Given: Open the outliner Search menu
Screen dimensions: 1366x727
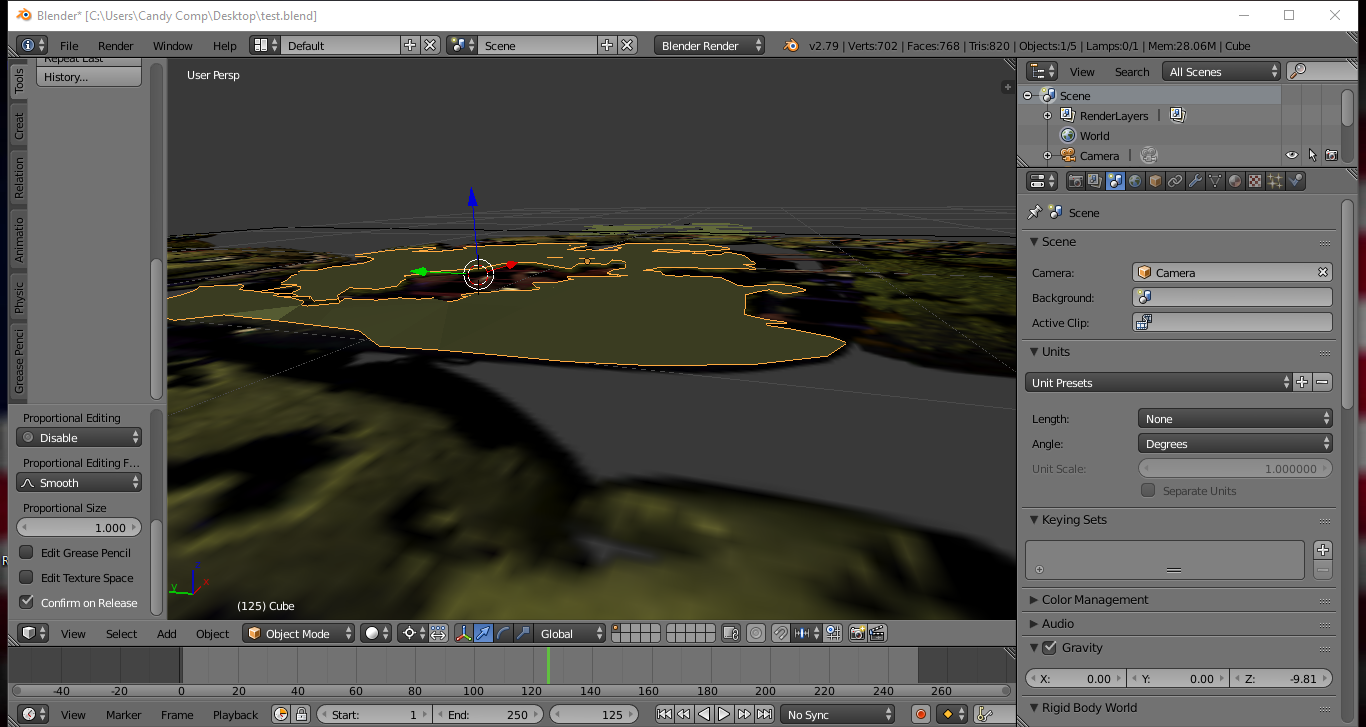Looking at the screenshot, I should pyautogui.click(x=1132, y=71).
